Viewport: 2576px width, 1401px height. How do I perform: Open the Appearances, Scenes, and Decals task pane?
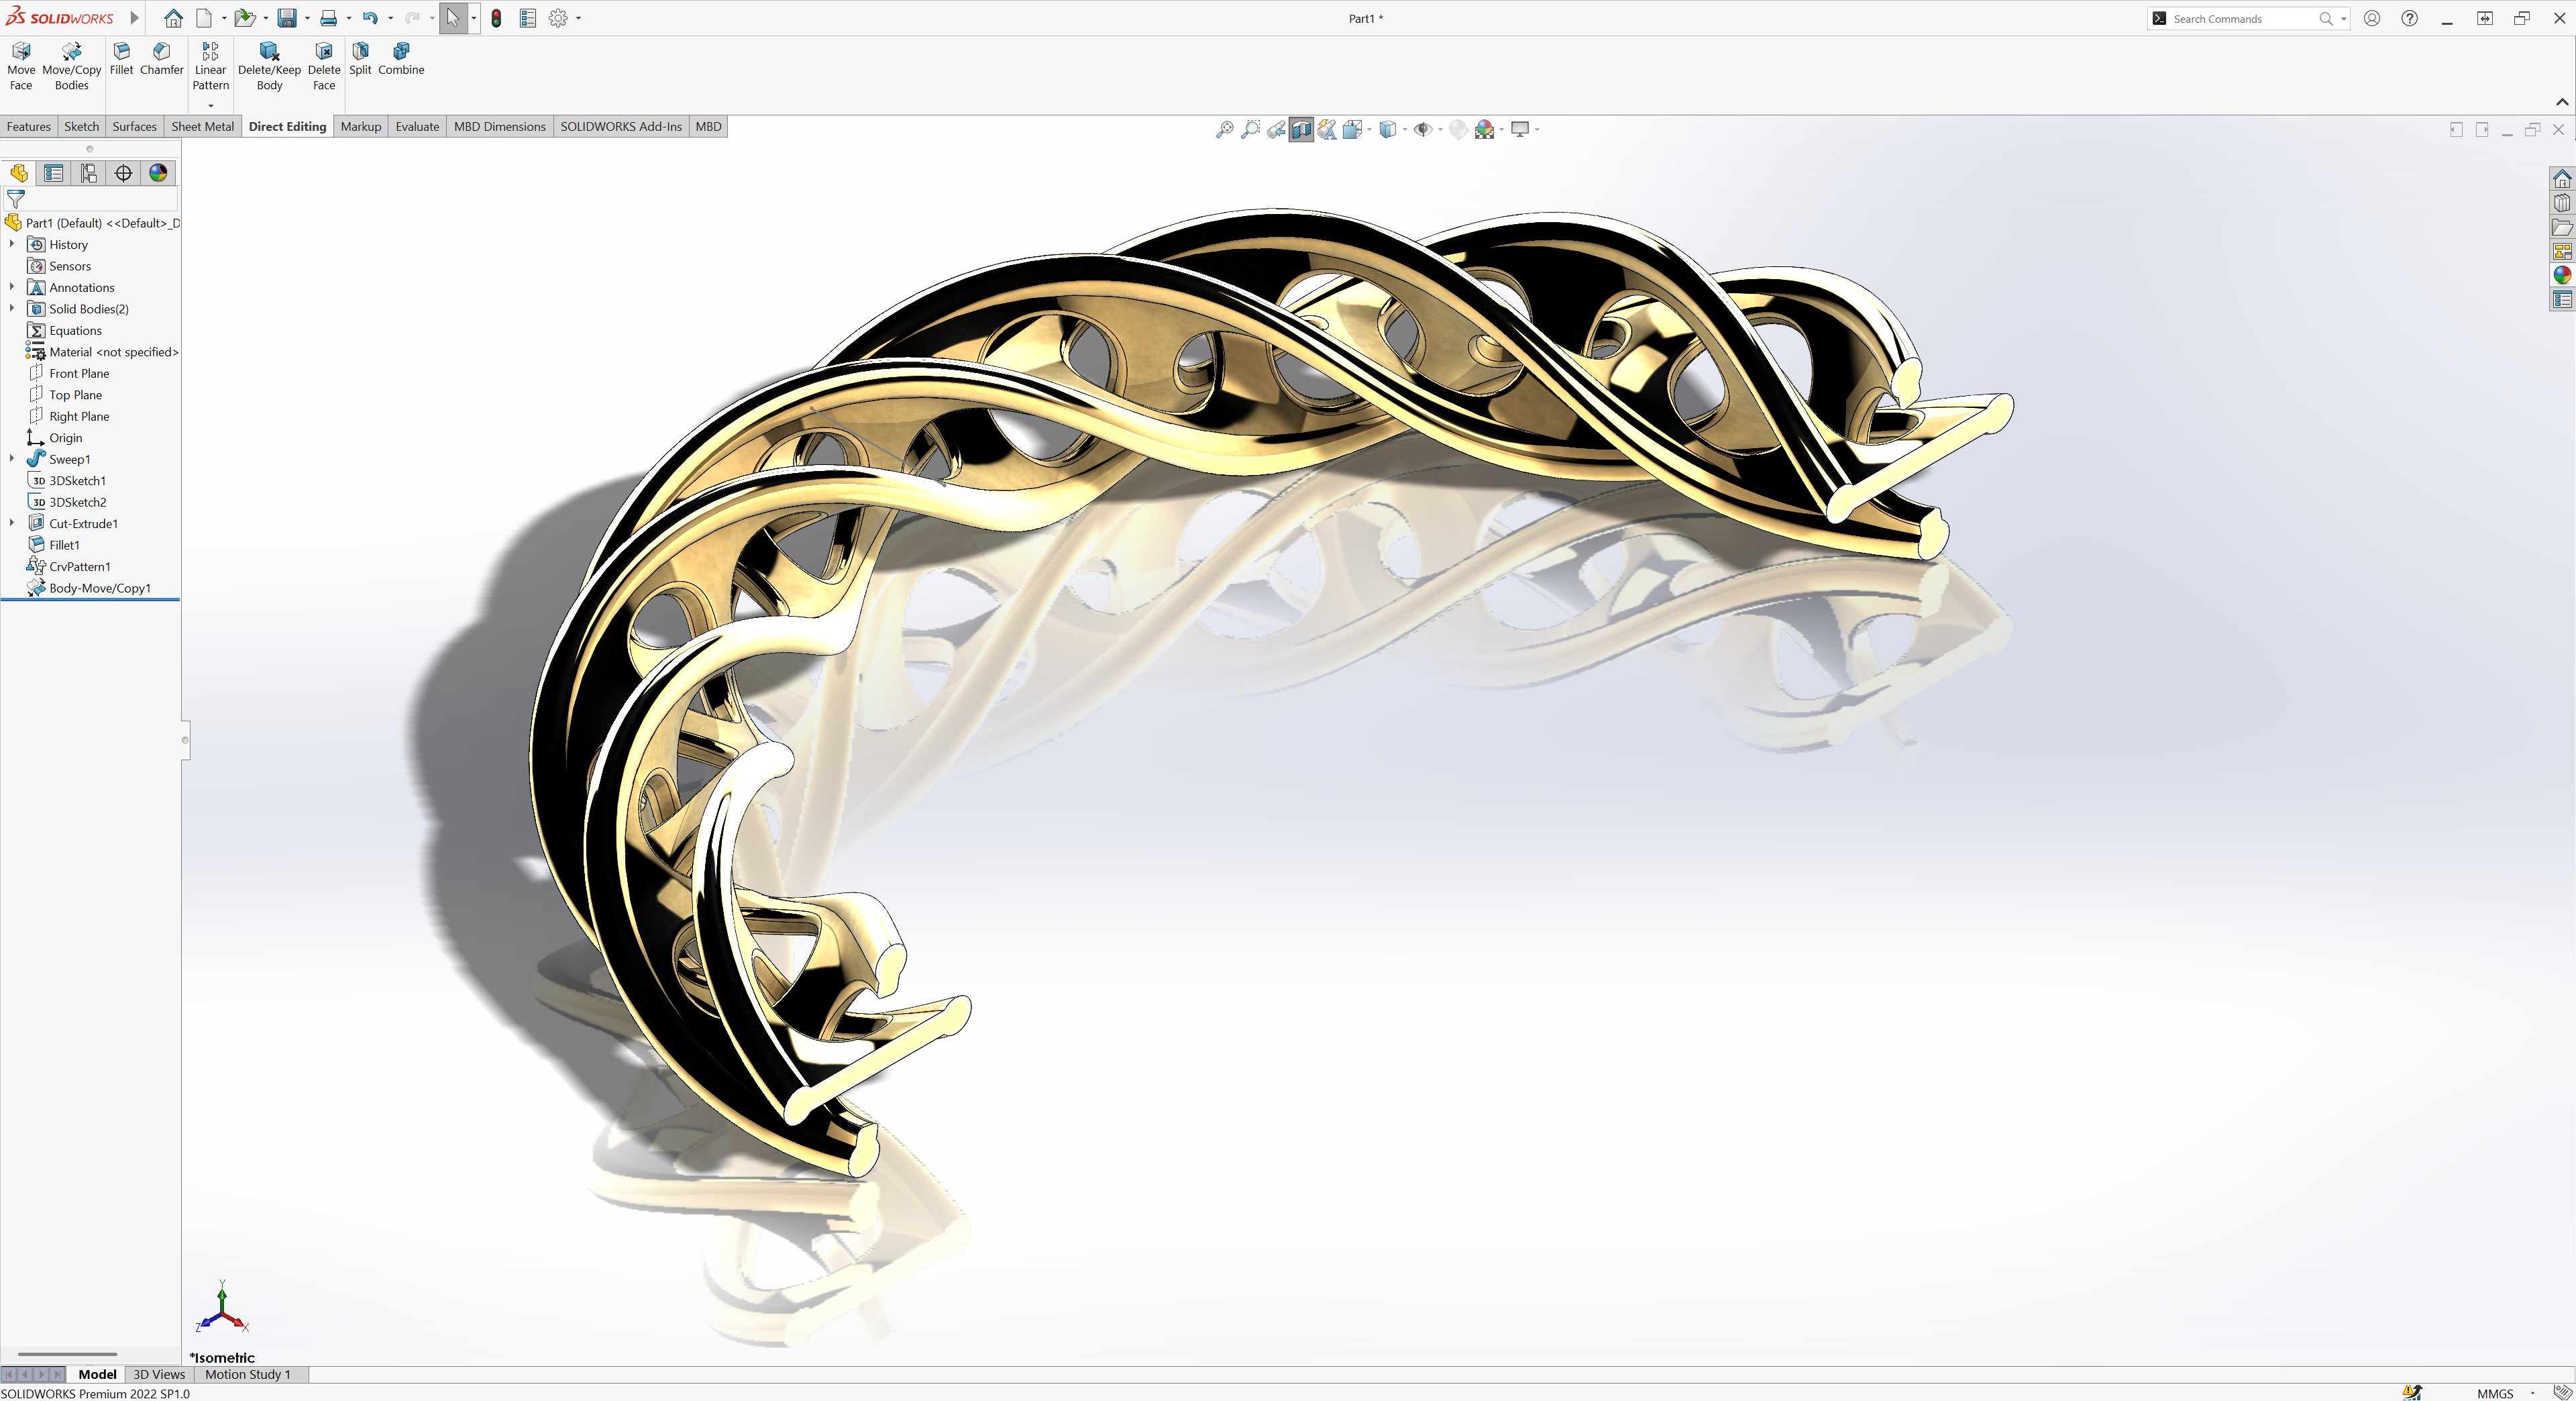click(2562, 275)
